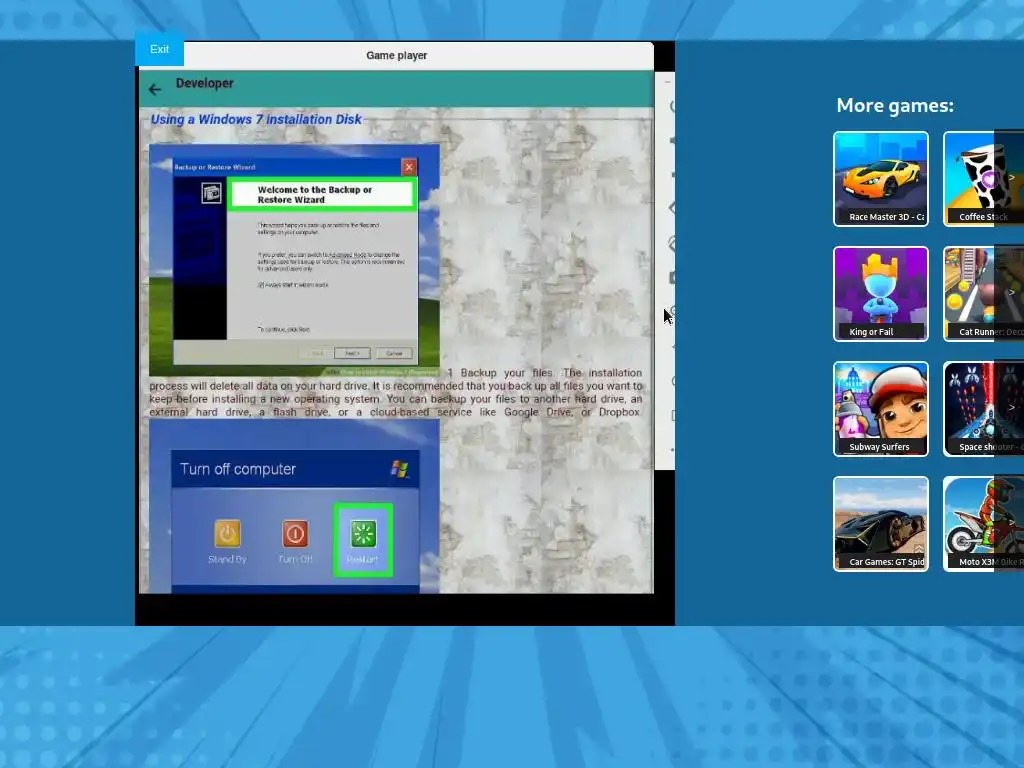Open Cat Runner game
This screenshot has height=768, width=1024.
click(x=984, y=294)
